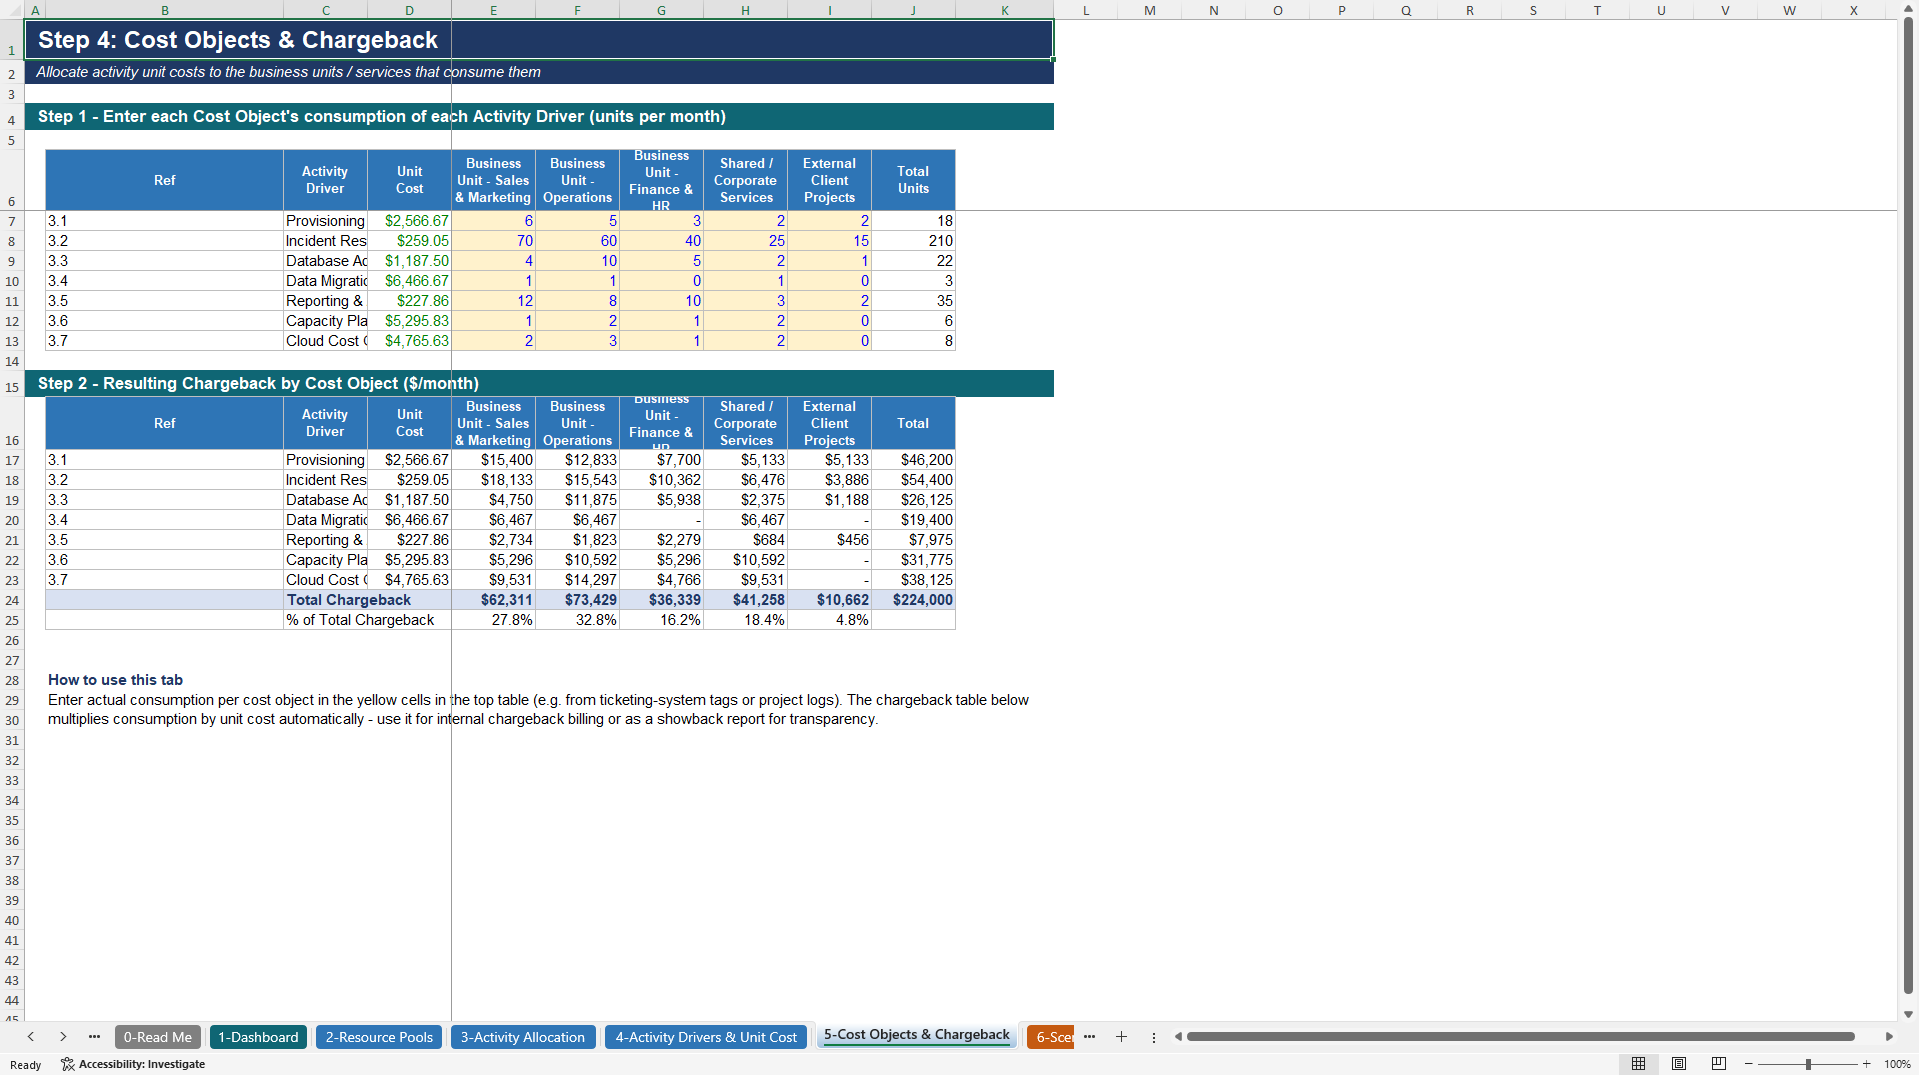The image size is (1919, 1075).
Task: Click the zoom out minus icon
Action: point(1749,1064)
